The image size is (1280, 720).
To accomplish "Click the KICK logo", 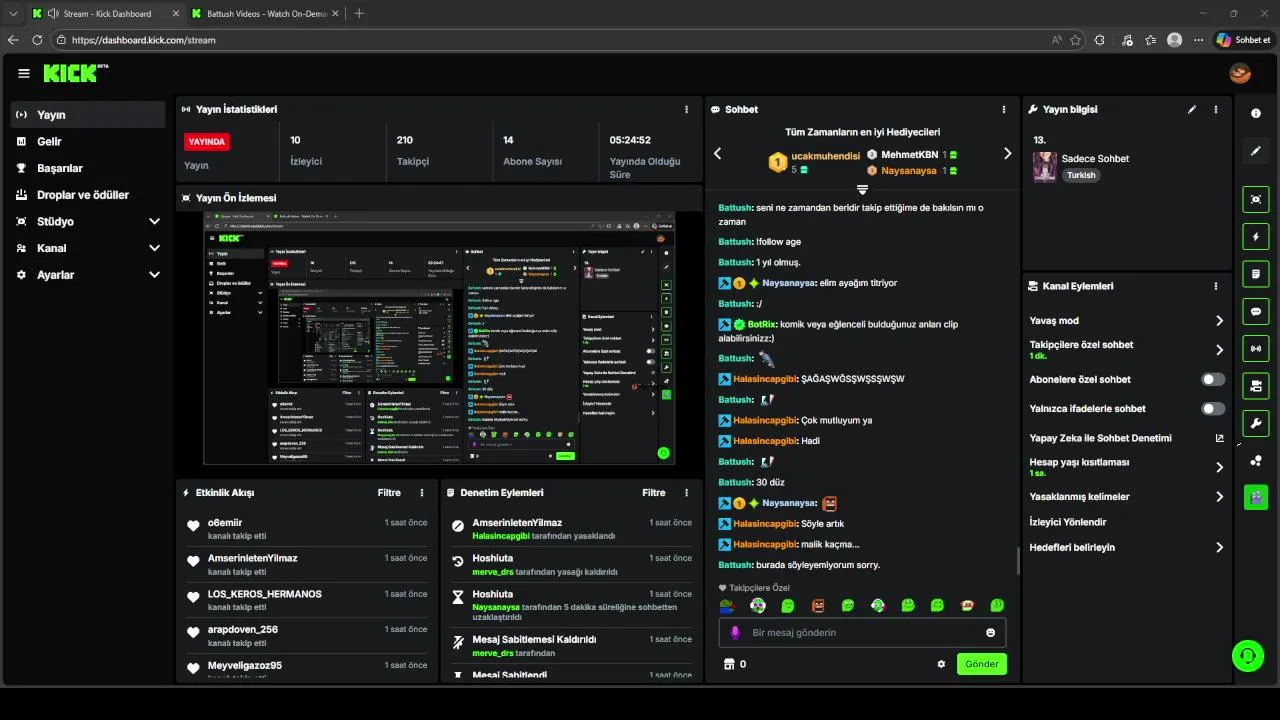I will point(75,73).
